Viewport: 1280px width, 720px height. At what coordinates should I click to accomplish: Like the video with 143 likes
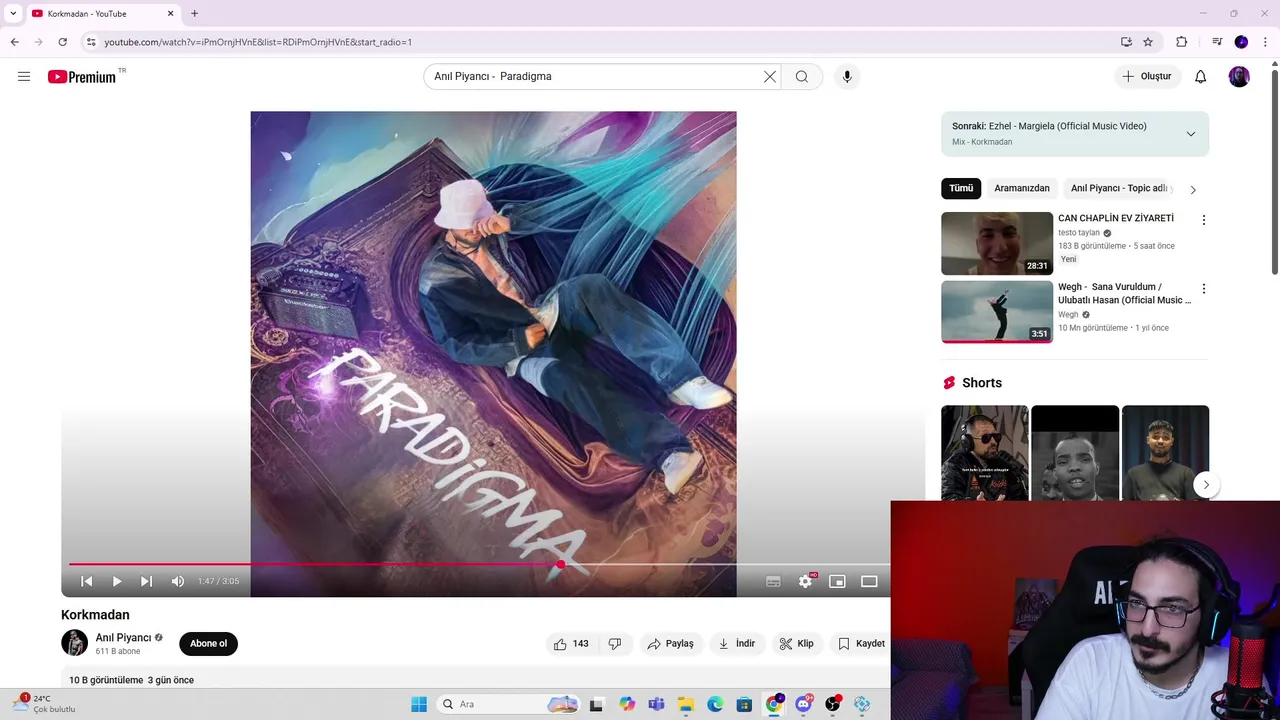pos(571,644)
